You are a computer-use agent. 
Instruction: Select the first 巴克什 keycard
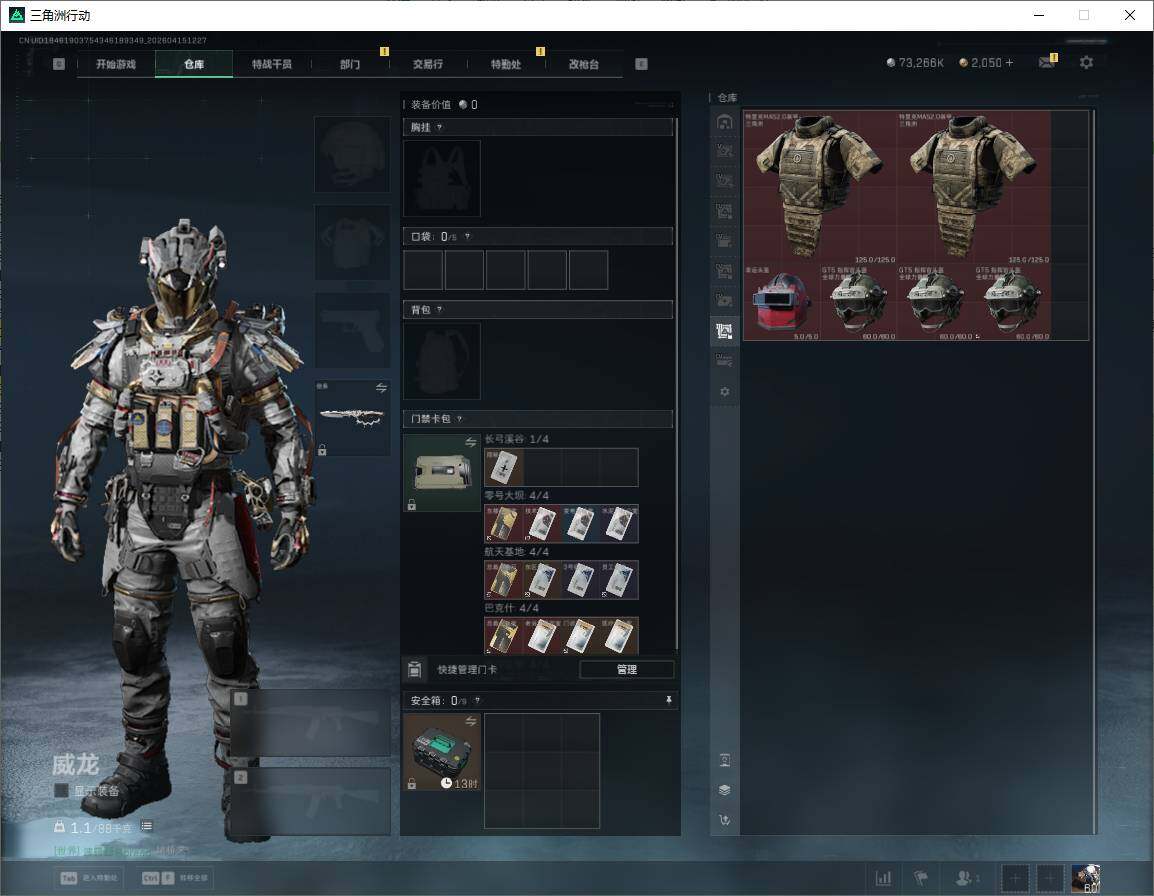pyautogui.click(x=504, y=636)
